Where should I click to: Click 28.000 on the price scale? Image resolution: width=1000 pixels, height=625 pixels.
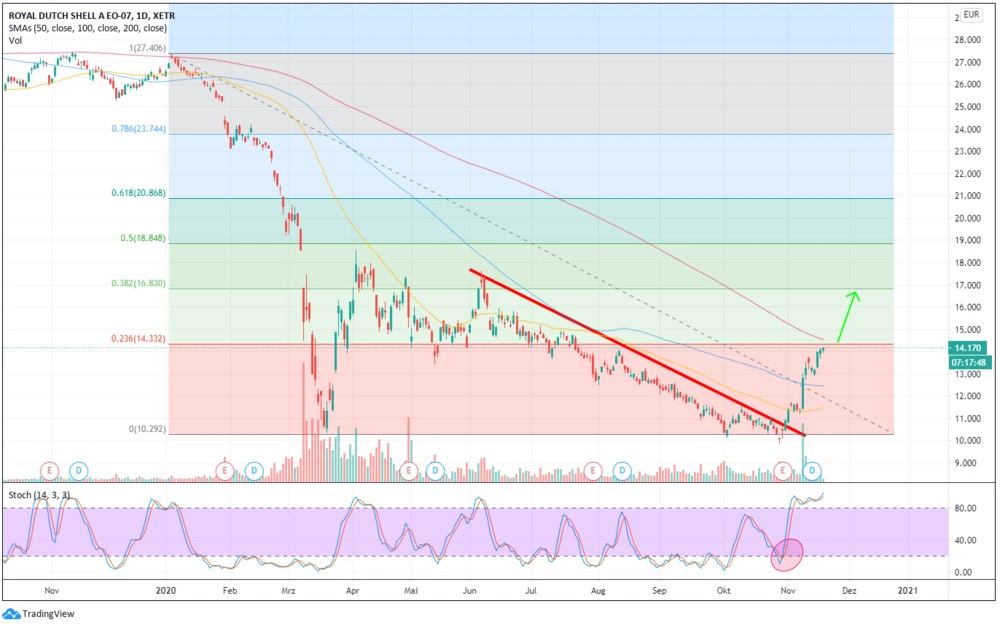(968, 40)
